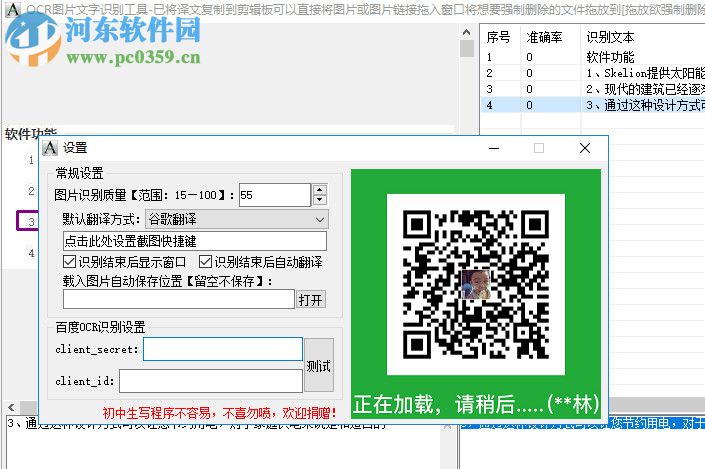Close the settings dialog

pos(585,148)
